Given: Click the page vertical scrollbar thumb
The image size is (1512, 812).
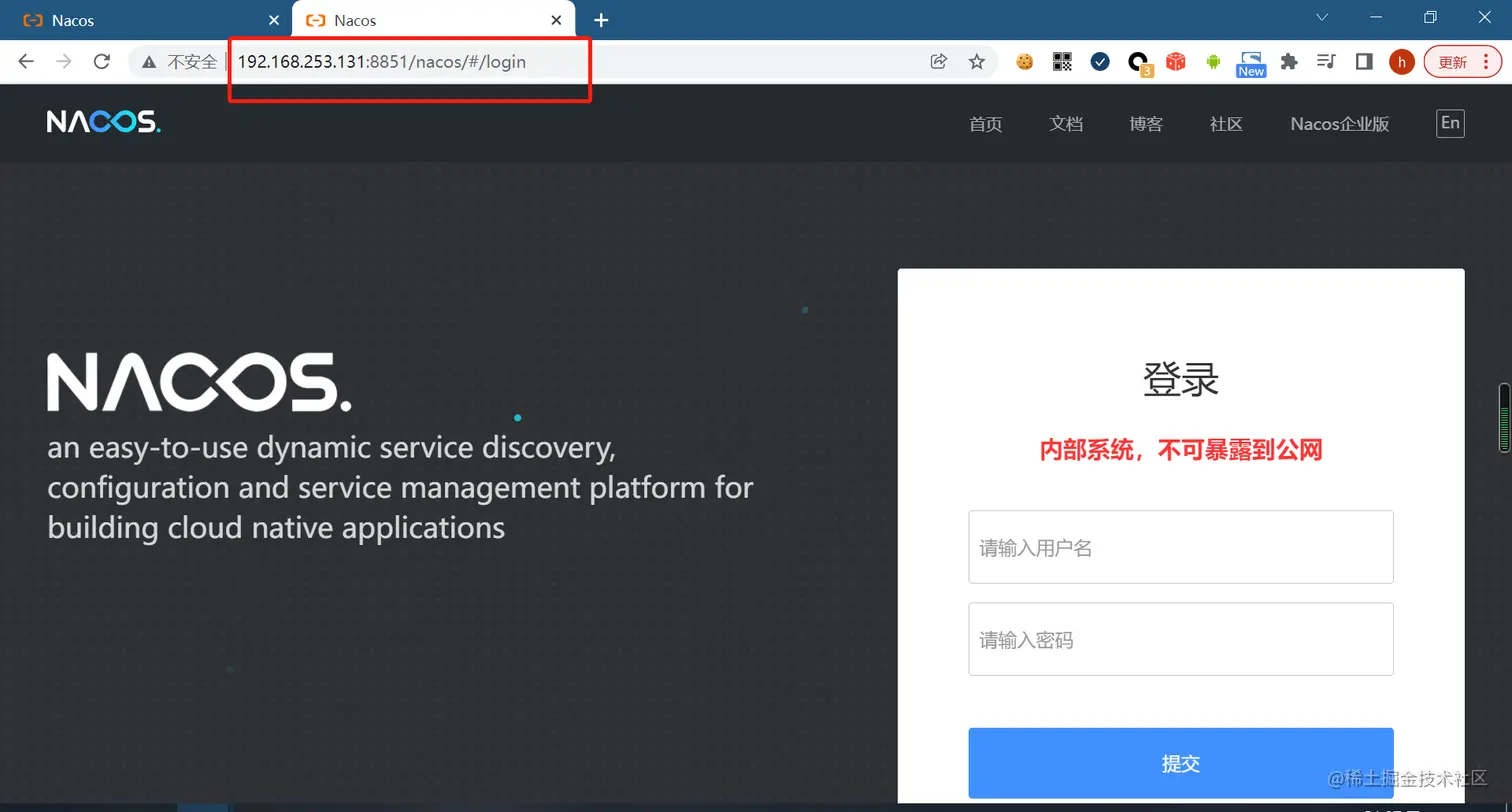Looking at the screenshot, I should (x=1504, y=417).
